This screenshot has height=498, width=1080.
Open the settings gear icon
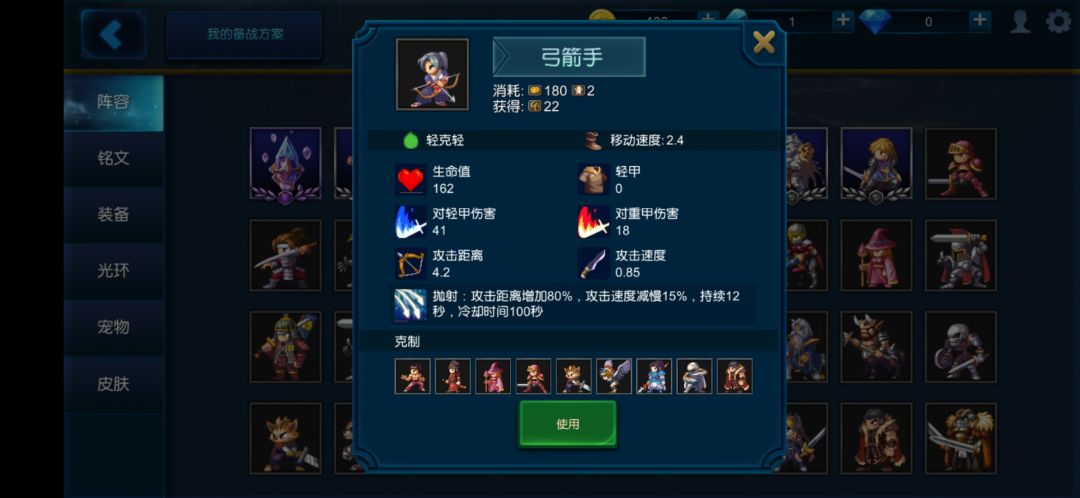(1059, 21)
